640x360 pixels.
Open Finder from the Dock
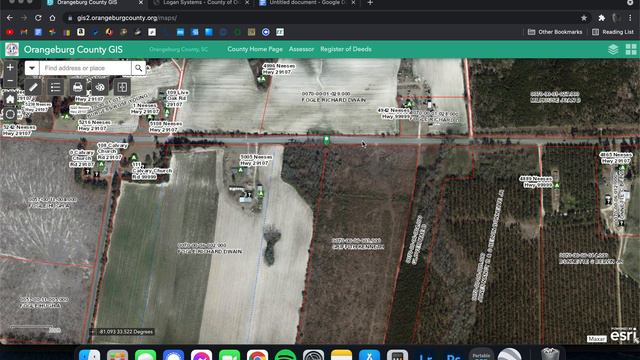[x=89, y=355]
